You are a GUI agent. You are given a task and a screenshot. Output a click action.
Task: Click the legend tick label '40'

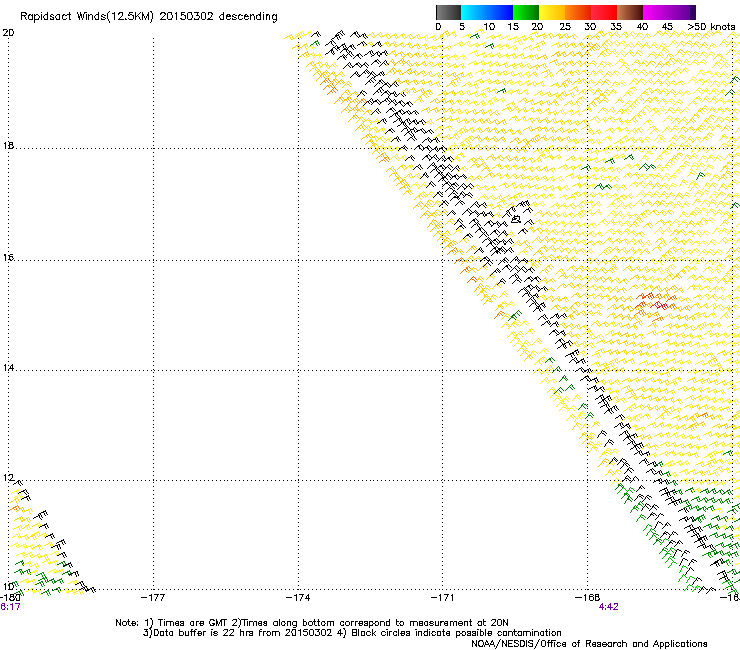point(642,27)
